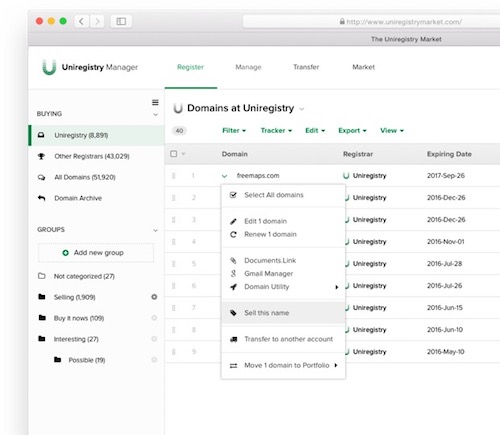Screen dimensions: 500x435
Task: Open Move 1 domain to Portfolio submenu
Action: 283,365
